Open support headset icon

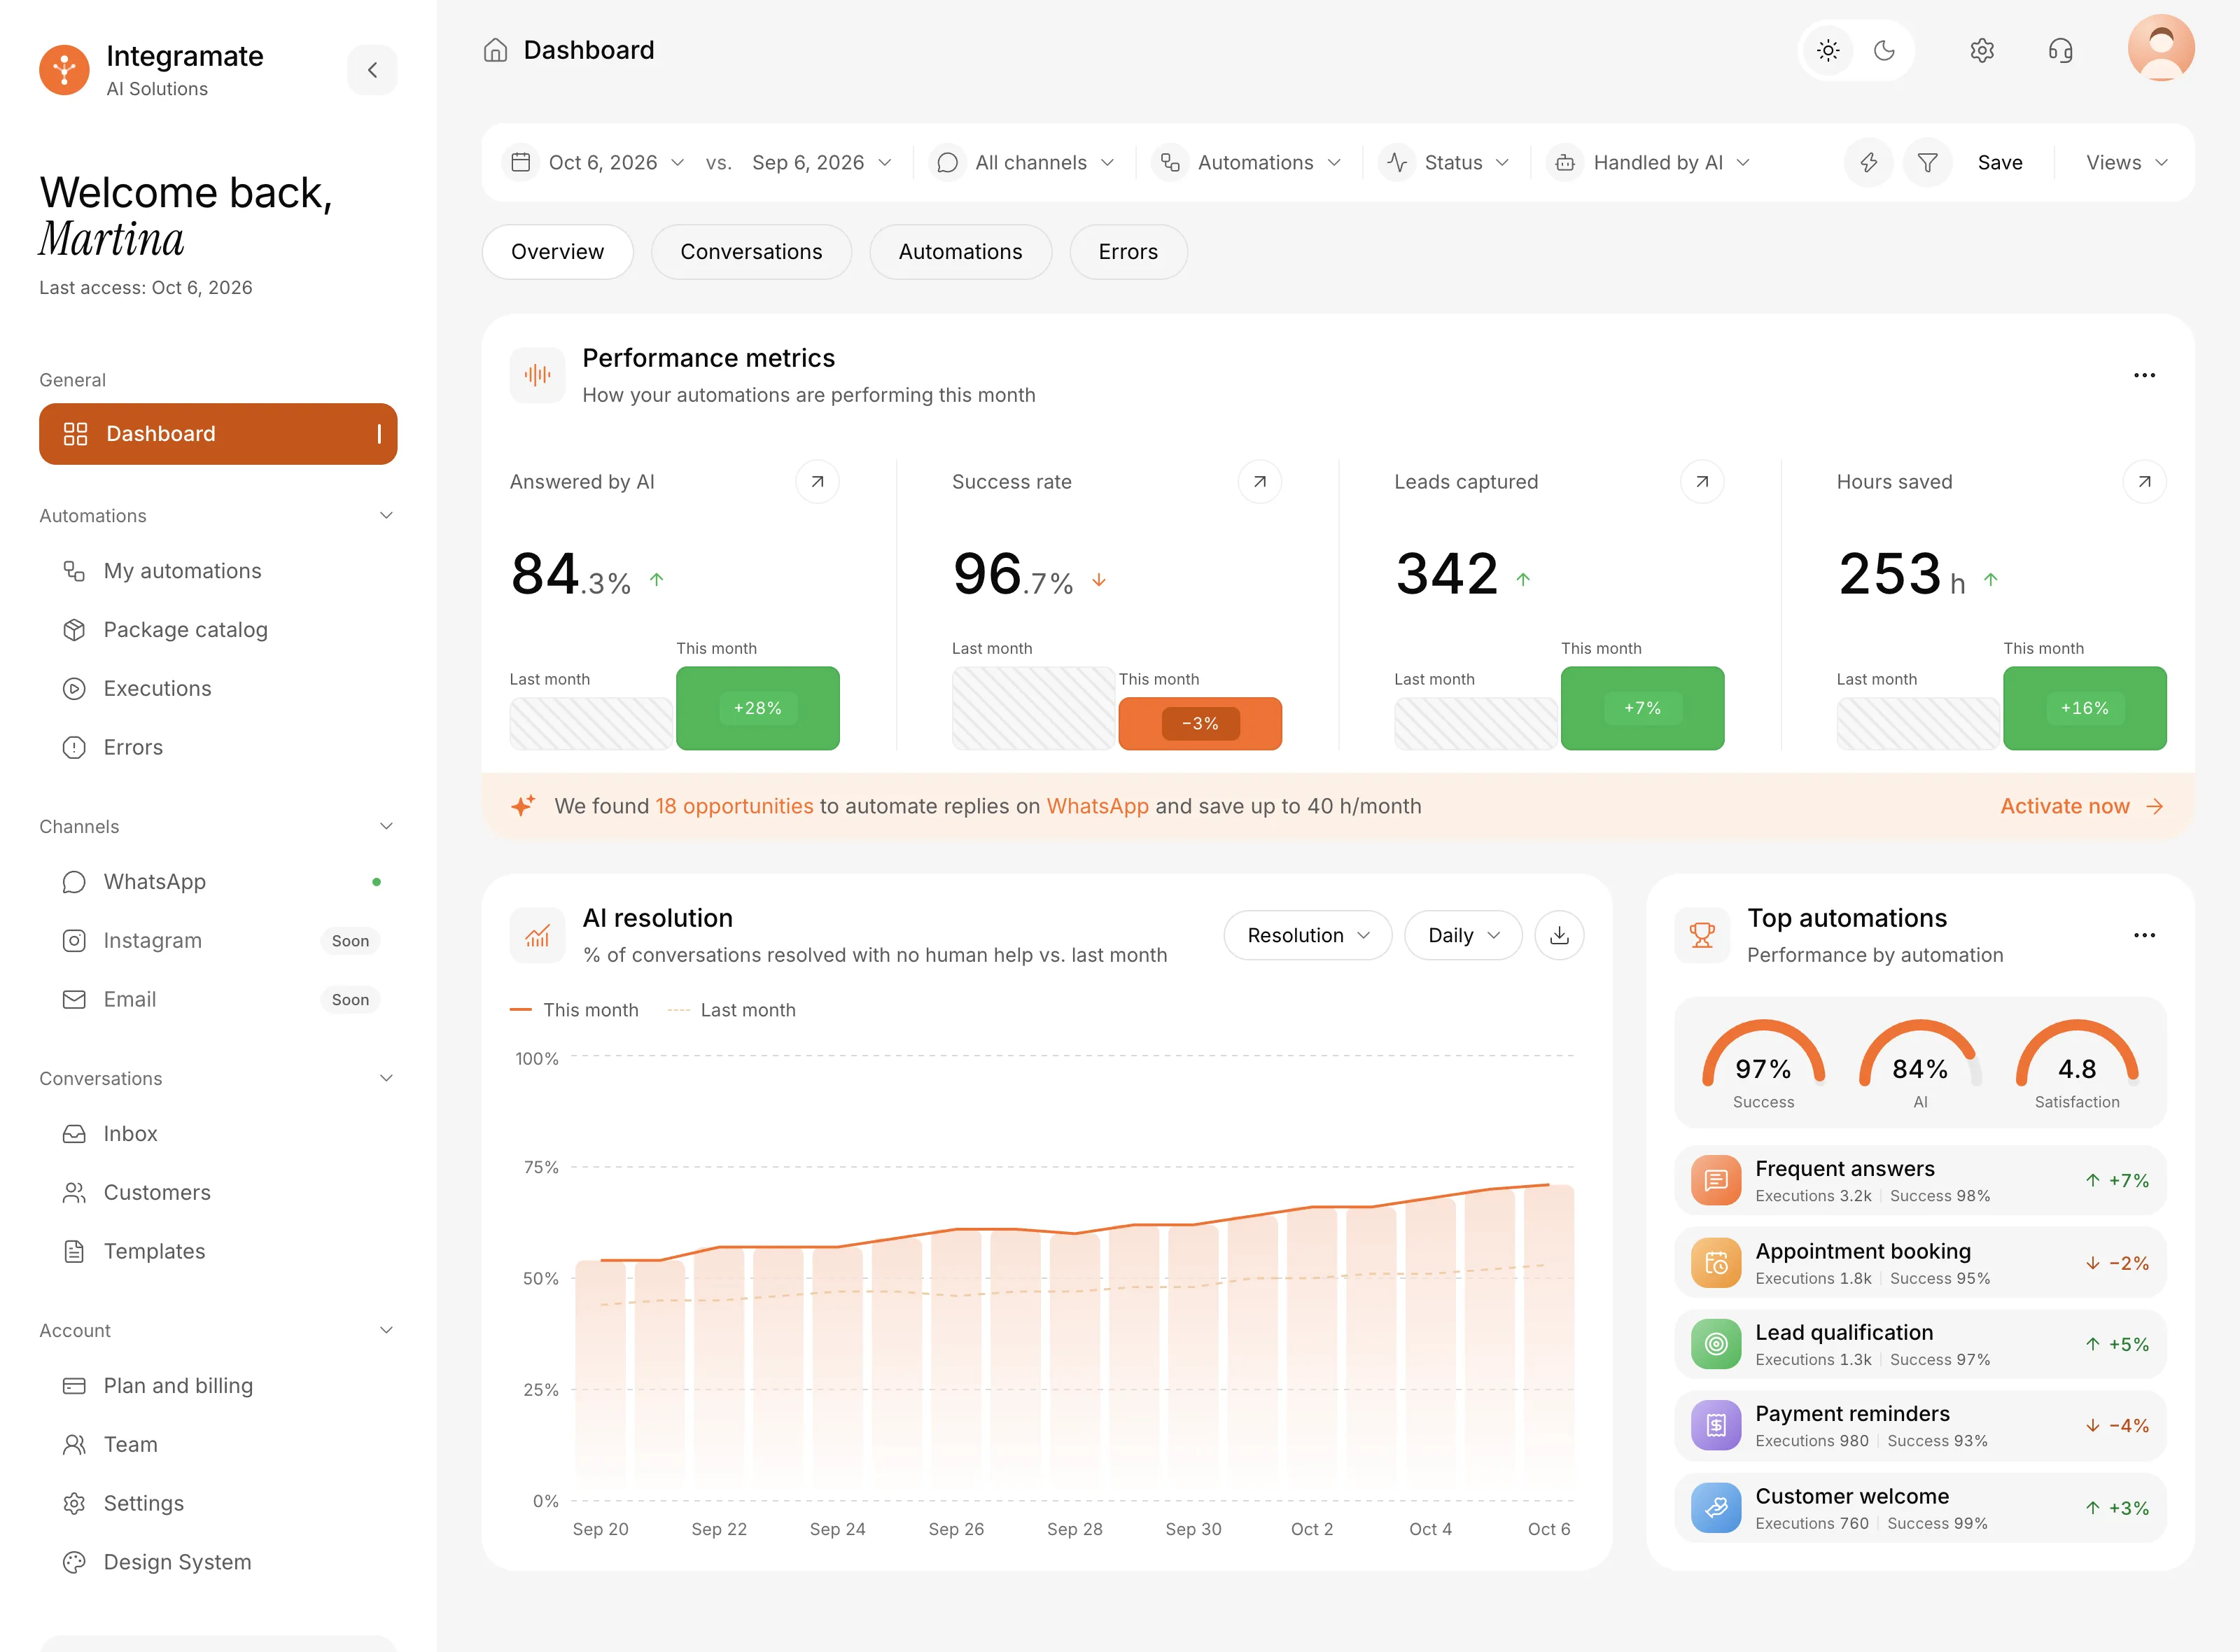(x=2060, y=51)
